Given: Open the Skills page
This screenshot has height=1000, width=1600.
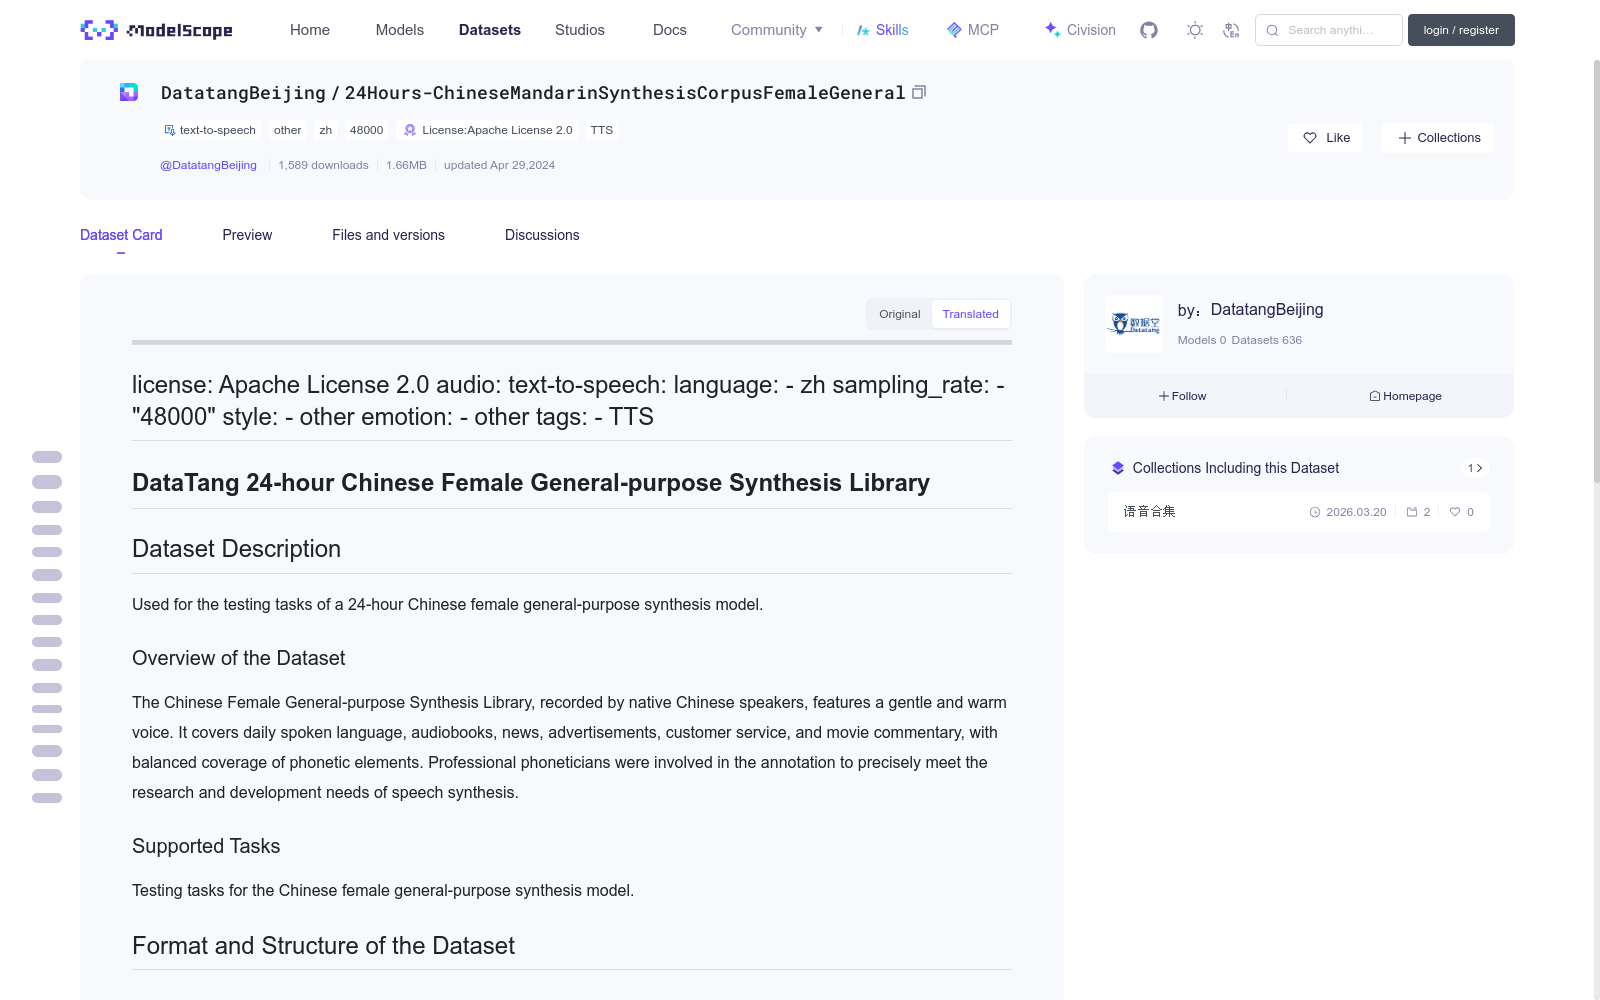Looking at the screenshot, I should click(882, 30).
